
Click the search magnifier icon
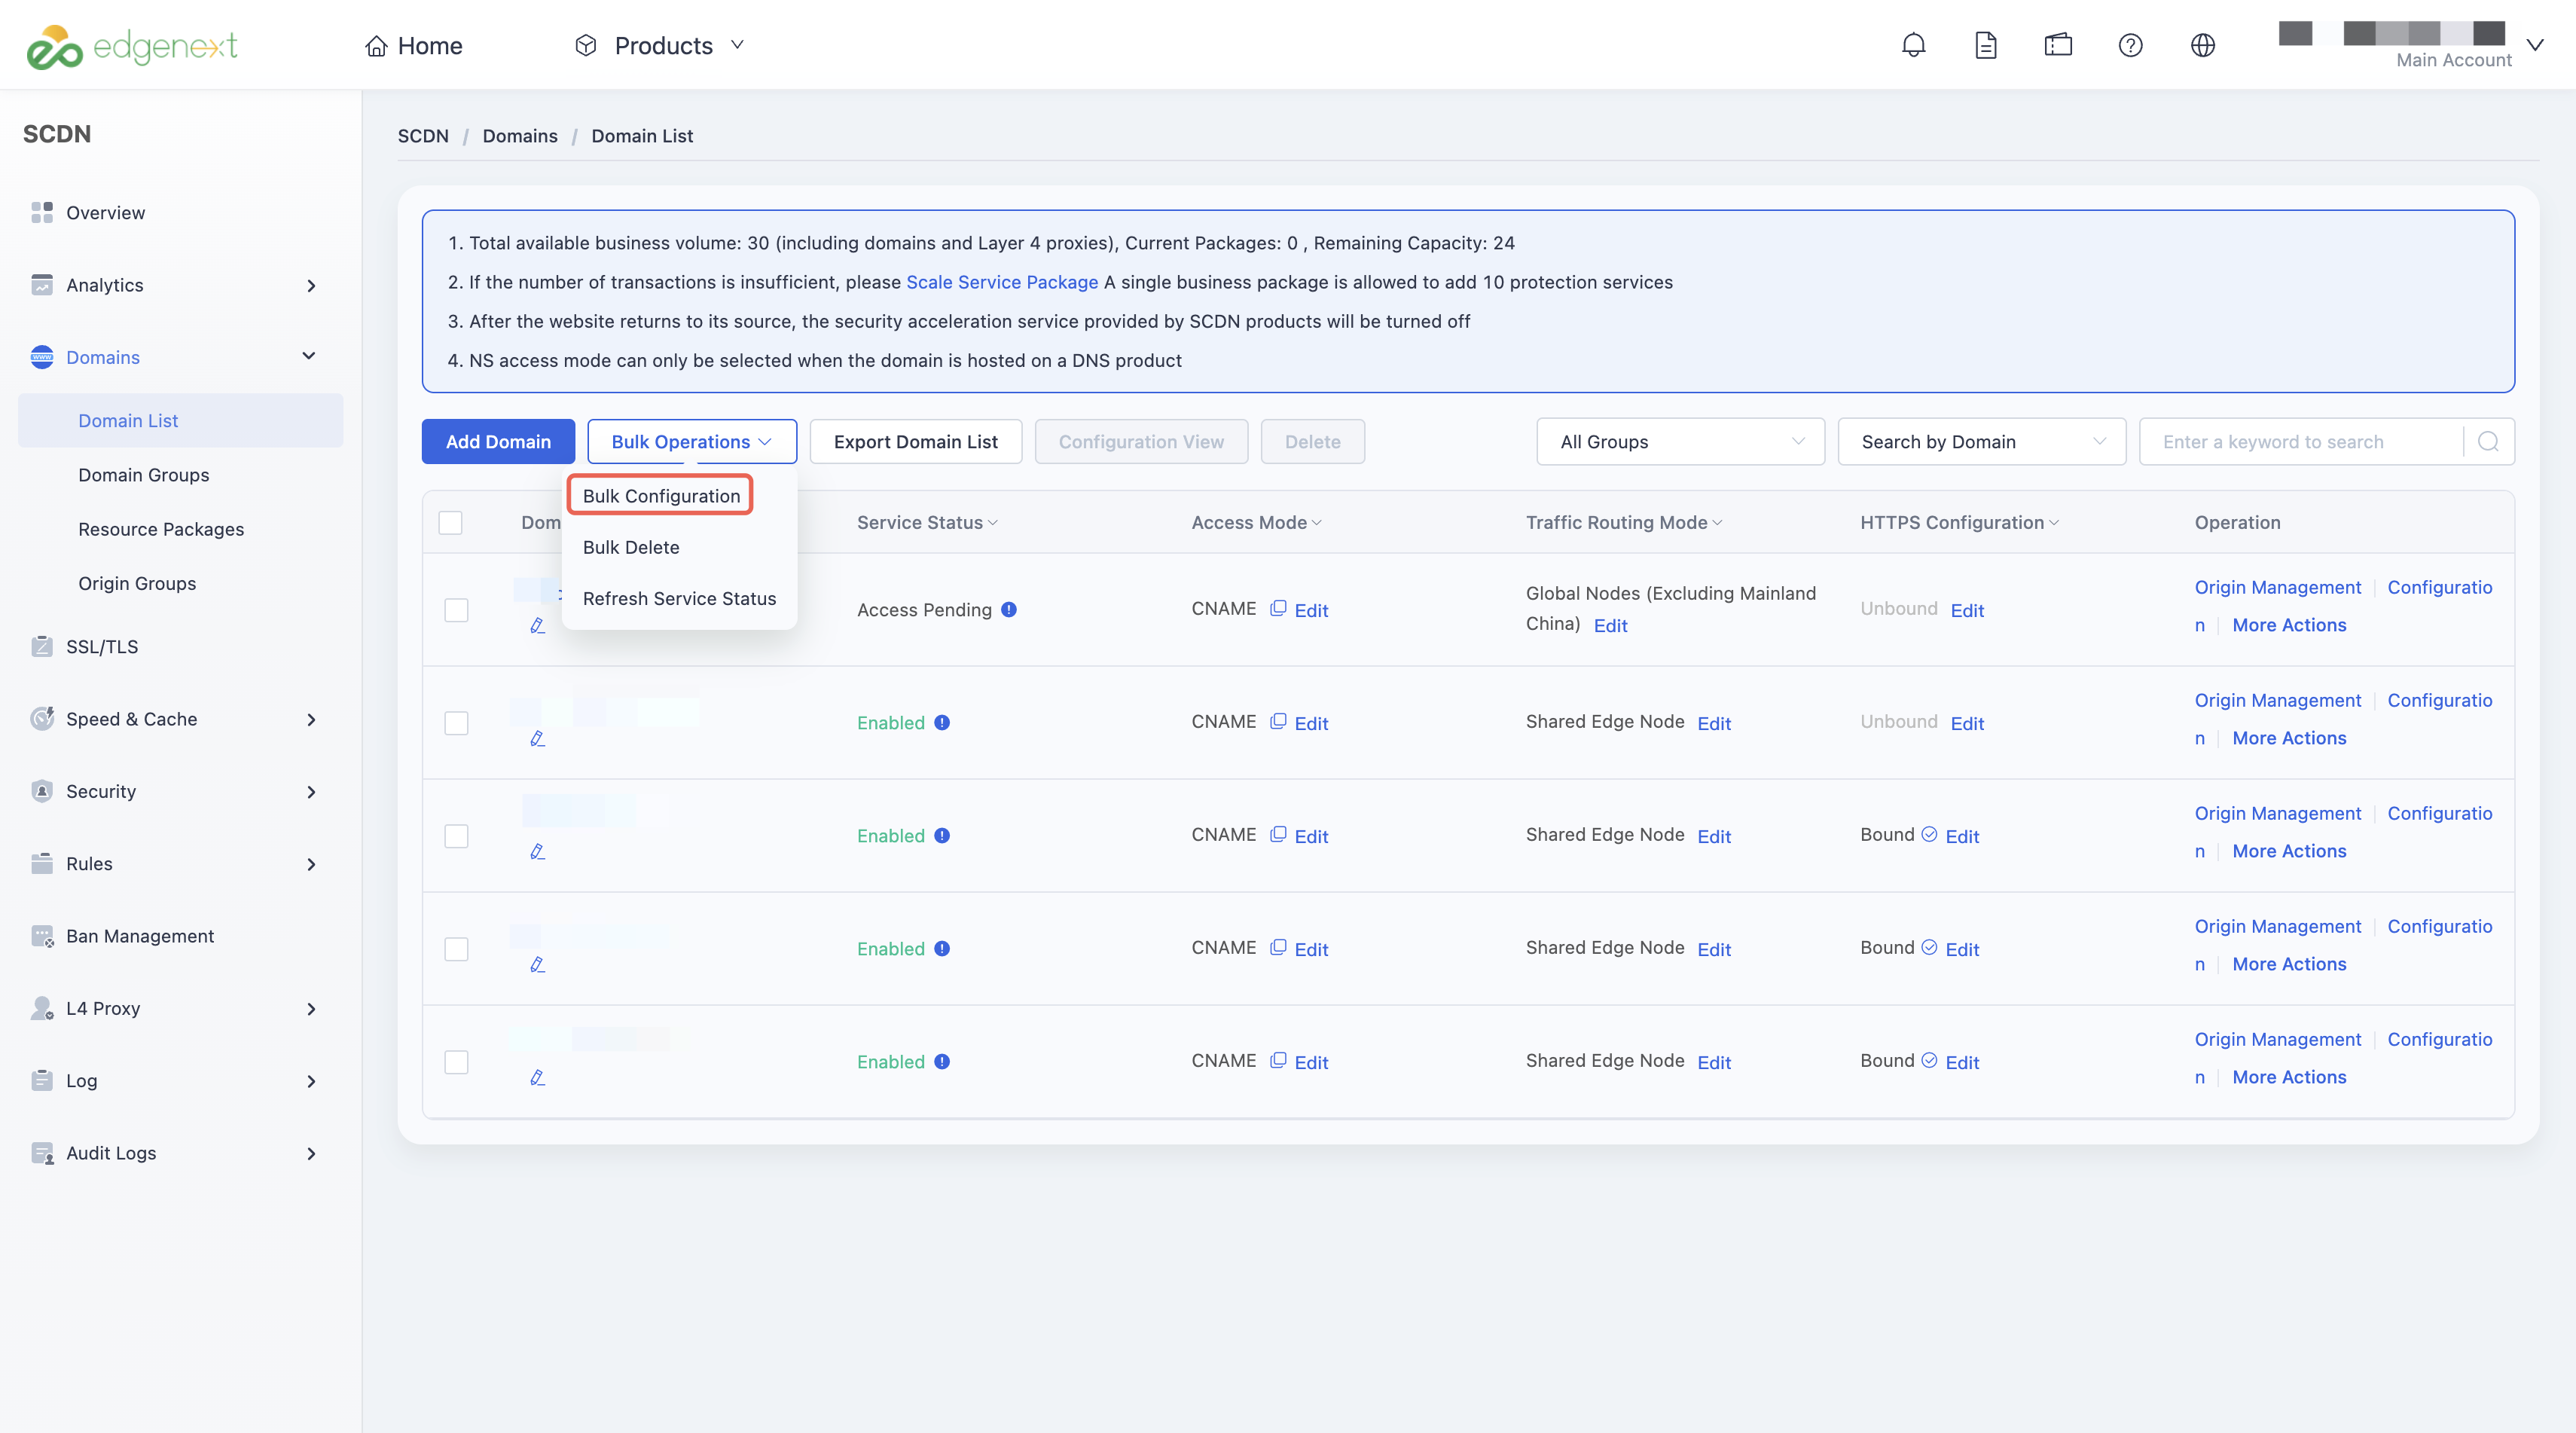pyautogui.click(x=2488, y=442)
